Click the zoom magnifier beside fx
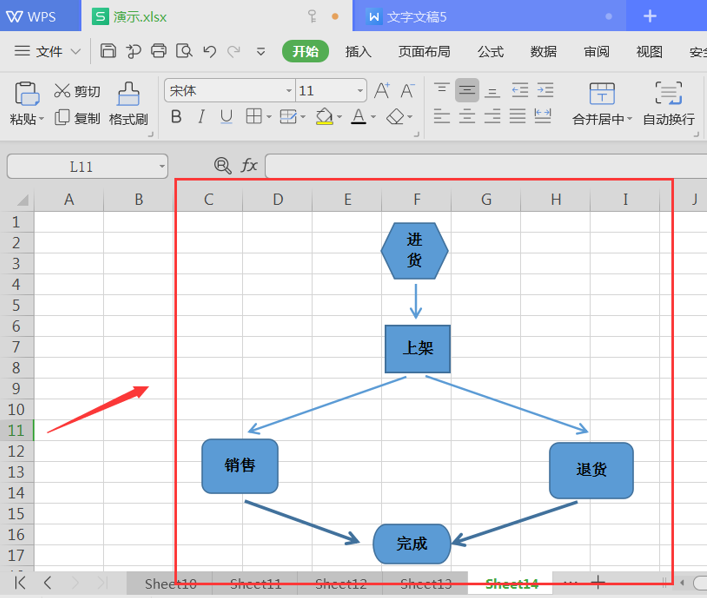Image resolution: width=708 pixels, height=598 pixels. pyautogui.click(x=223, y=165)
